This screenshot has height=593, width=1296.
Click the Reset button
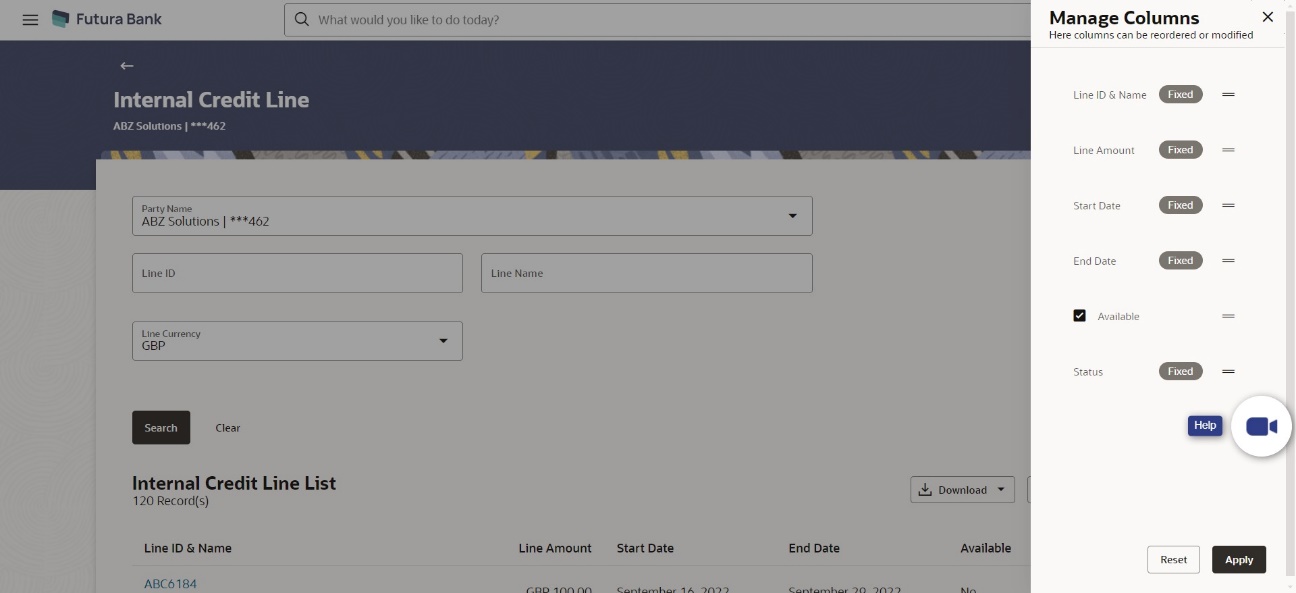click(x=1173, y=560)
